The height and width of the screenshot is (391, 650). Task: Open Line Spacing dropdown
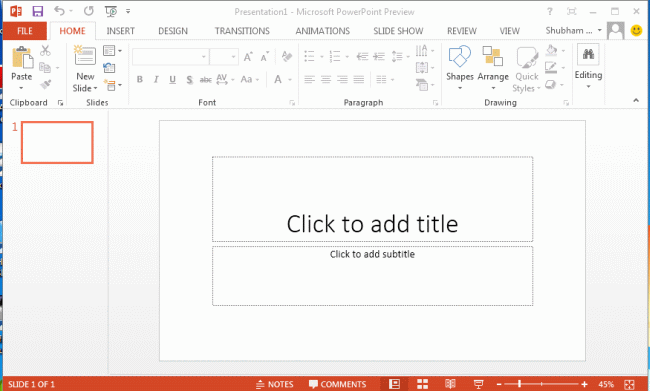[400, 56]
